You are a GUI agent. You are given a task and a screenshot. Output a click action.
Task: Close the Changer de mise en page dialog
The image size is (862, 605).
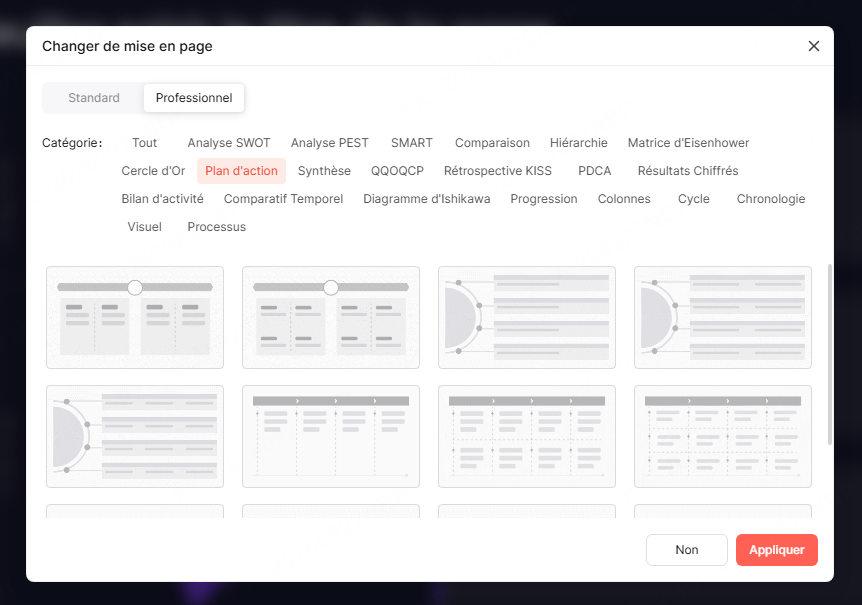(814, 46)
